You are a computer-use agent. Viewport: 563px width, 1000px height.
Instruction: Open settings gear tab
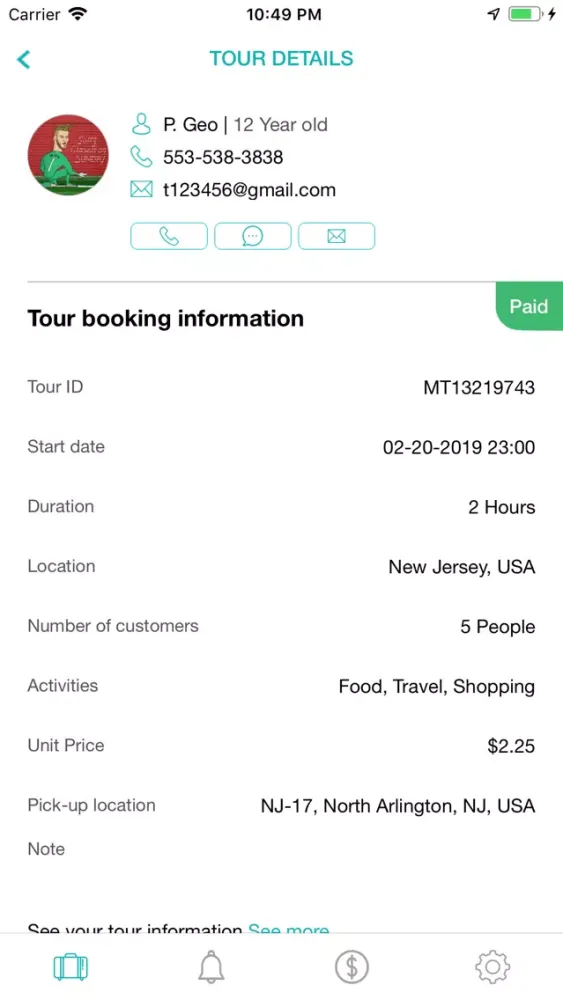tap(493, 967)
